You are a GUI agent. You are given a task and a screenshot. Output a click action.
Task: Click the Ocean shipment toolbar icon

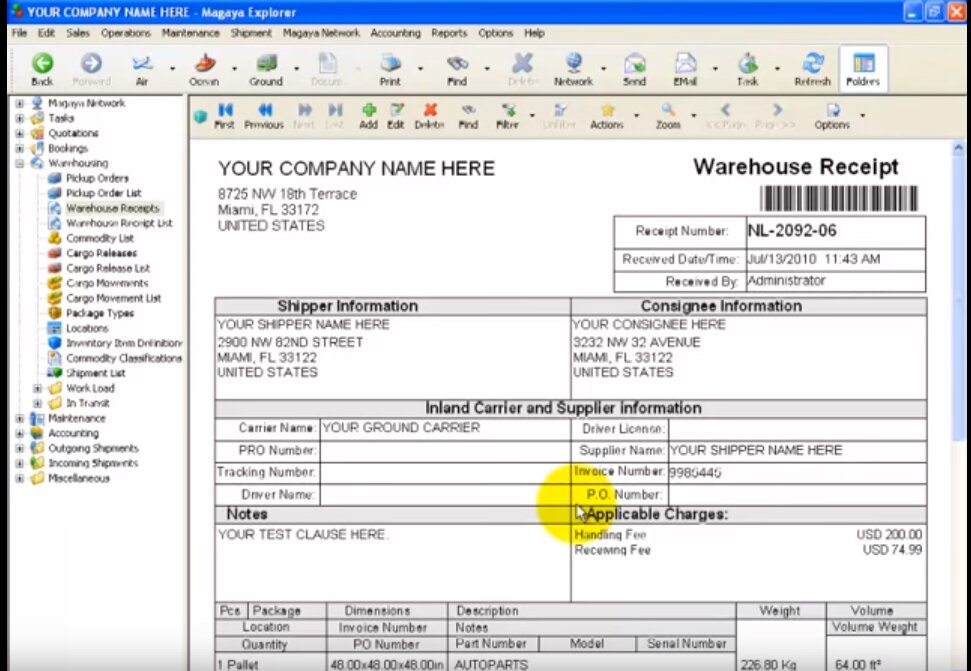tap(203, 67)
